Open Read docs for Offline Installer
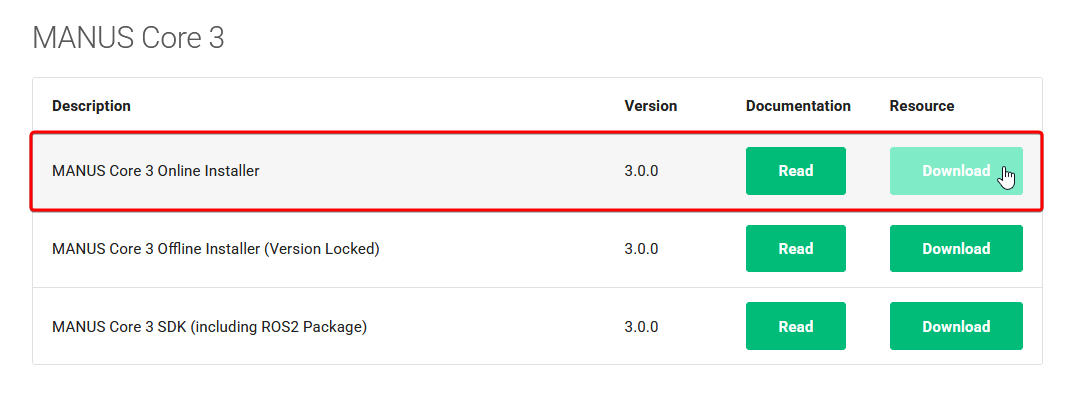This screenshot has width=1077, height=395. point(796,249)
